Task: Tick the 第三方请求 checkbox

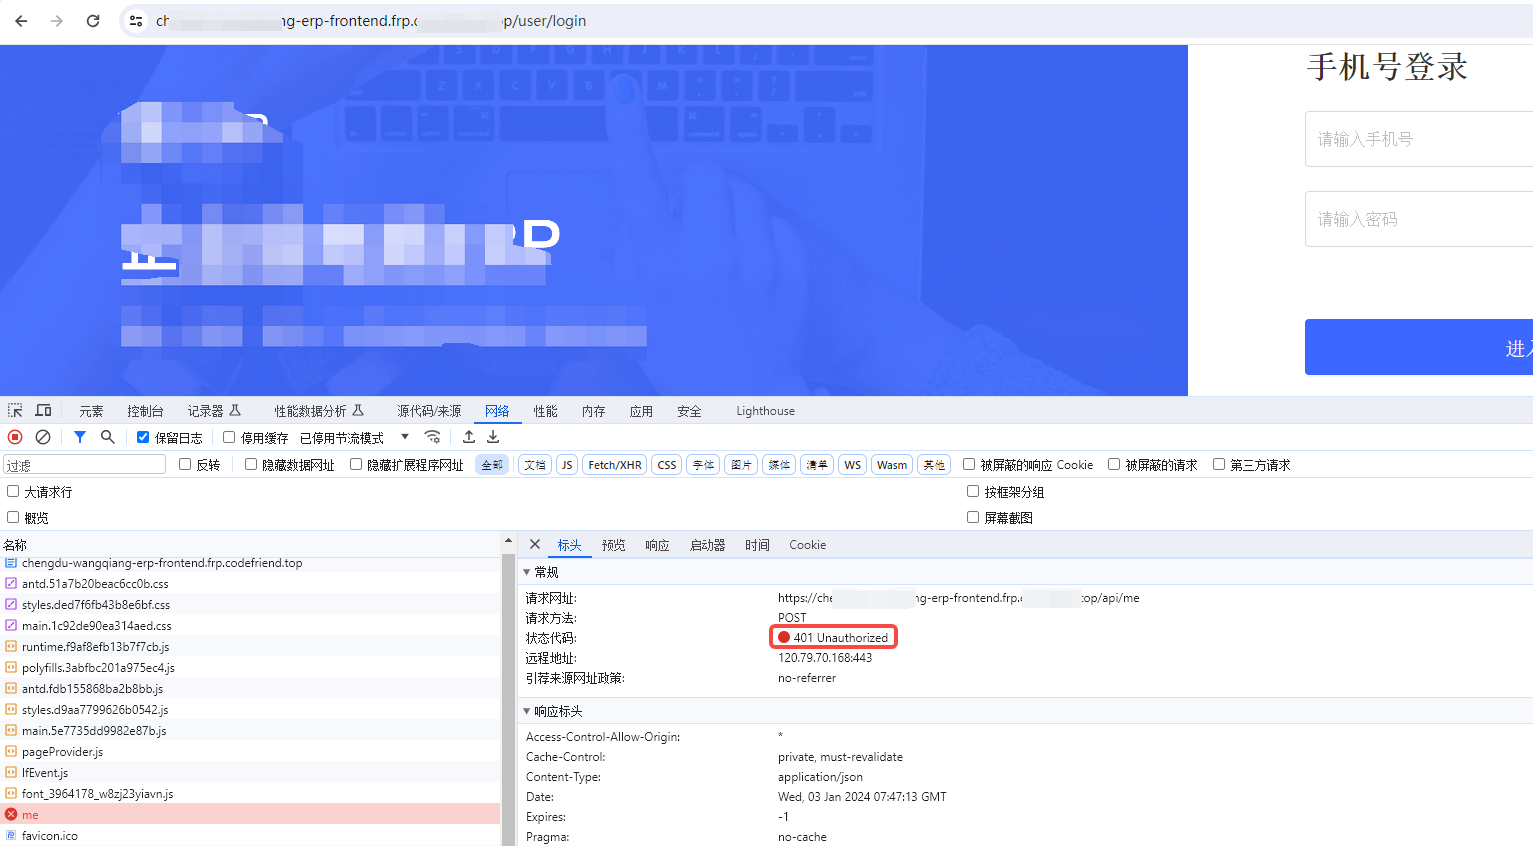Action: 1219,464
